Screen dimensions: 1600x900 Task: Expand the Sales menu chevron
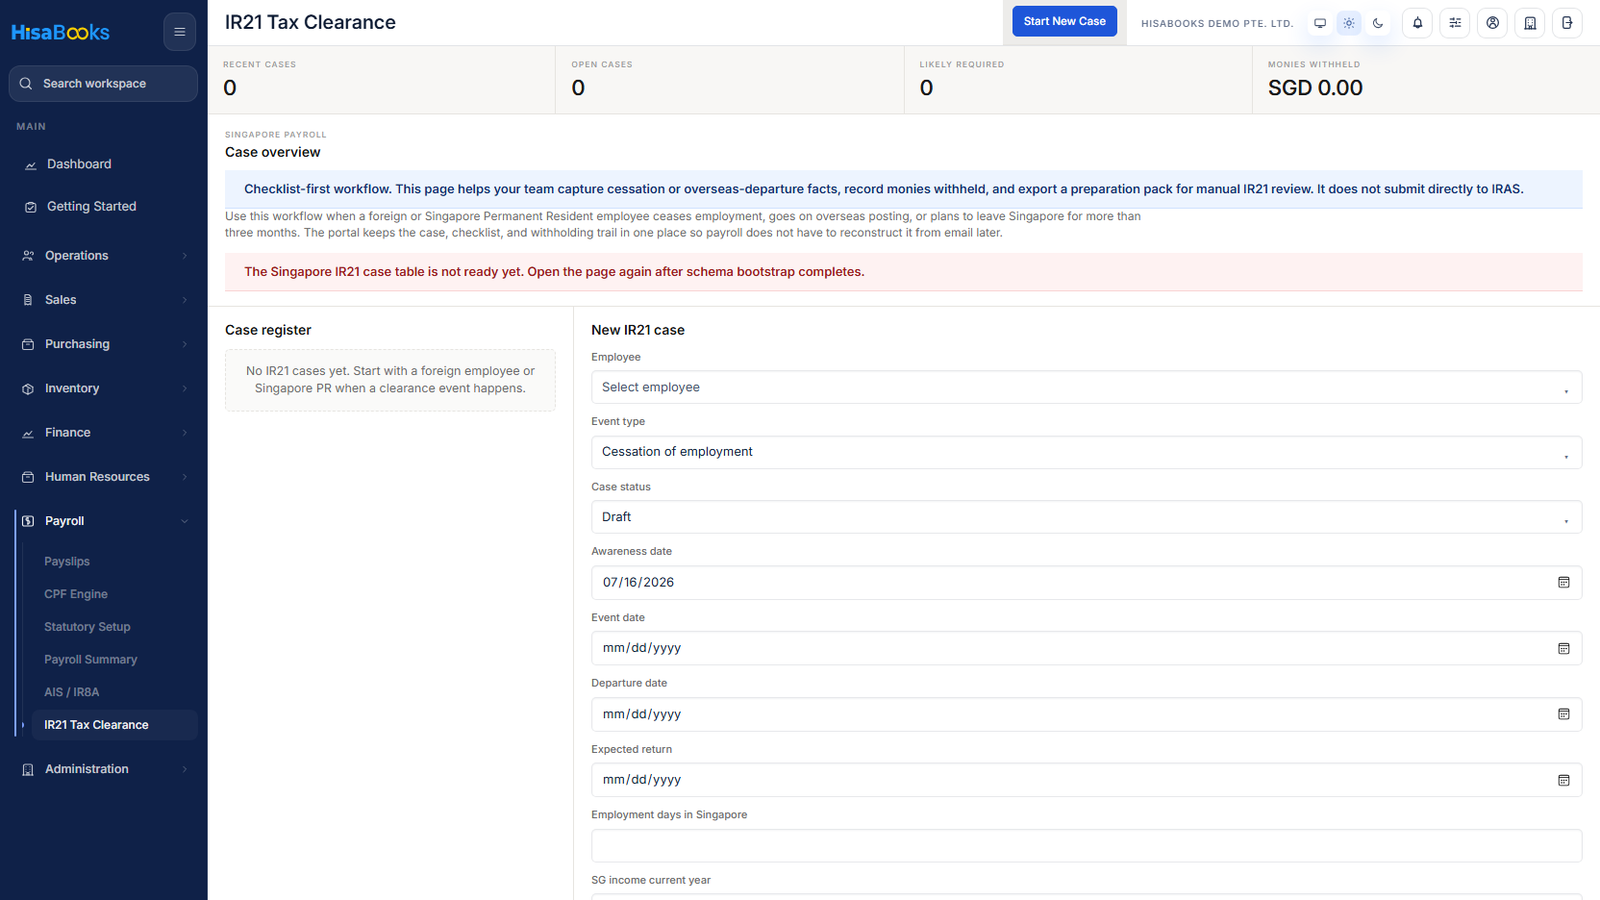[x=185, y=300]
